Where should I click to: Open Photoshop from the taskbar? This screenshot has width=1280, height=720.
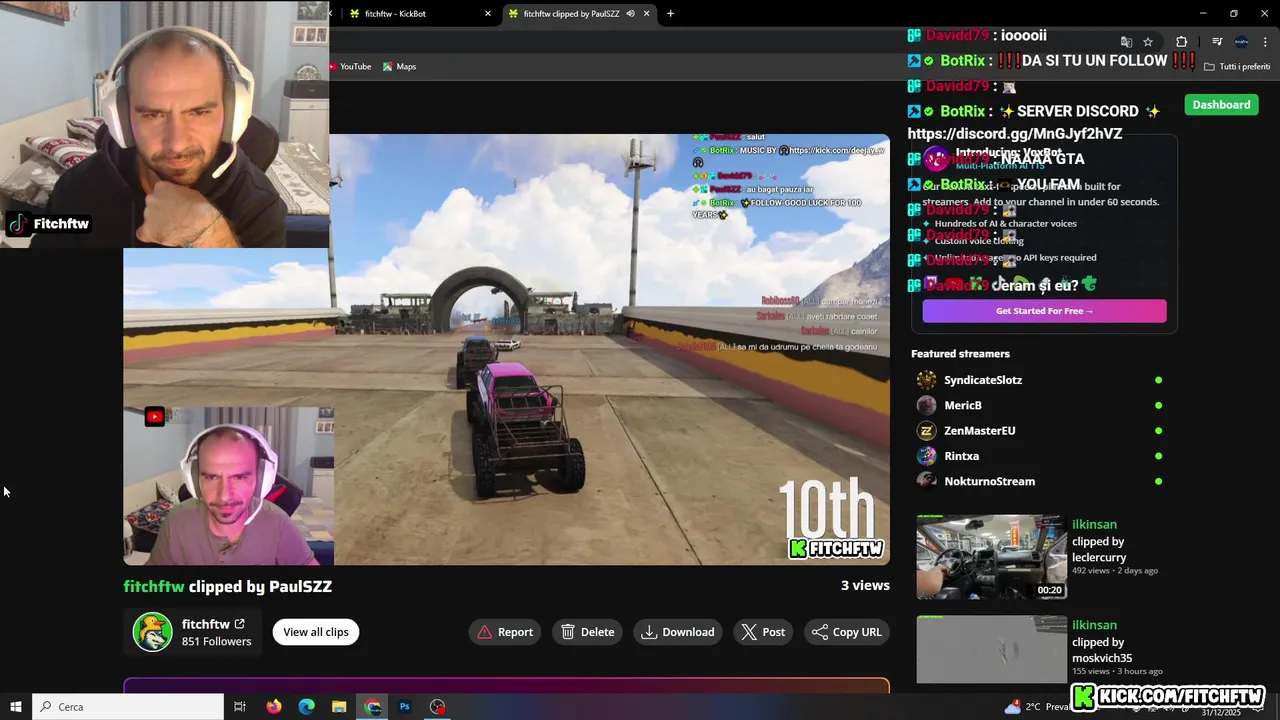[405, 707]
